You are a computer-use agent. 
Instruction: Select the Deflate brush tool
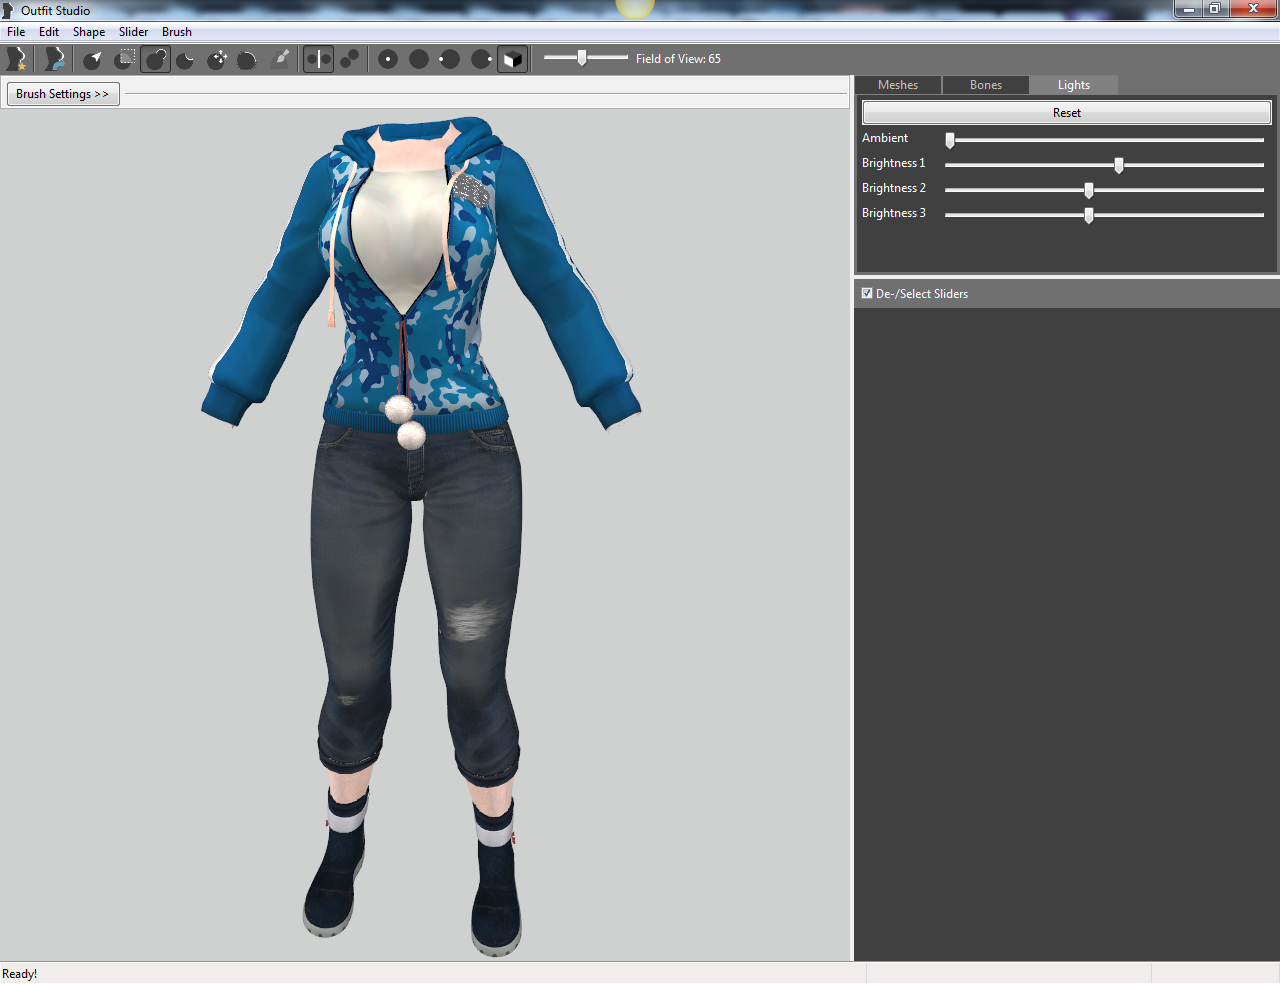click(x=186, y=59)
